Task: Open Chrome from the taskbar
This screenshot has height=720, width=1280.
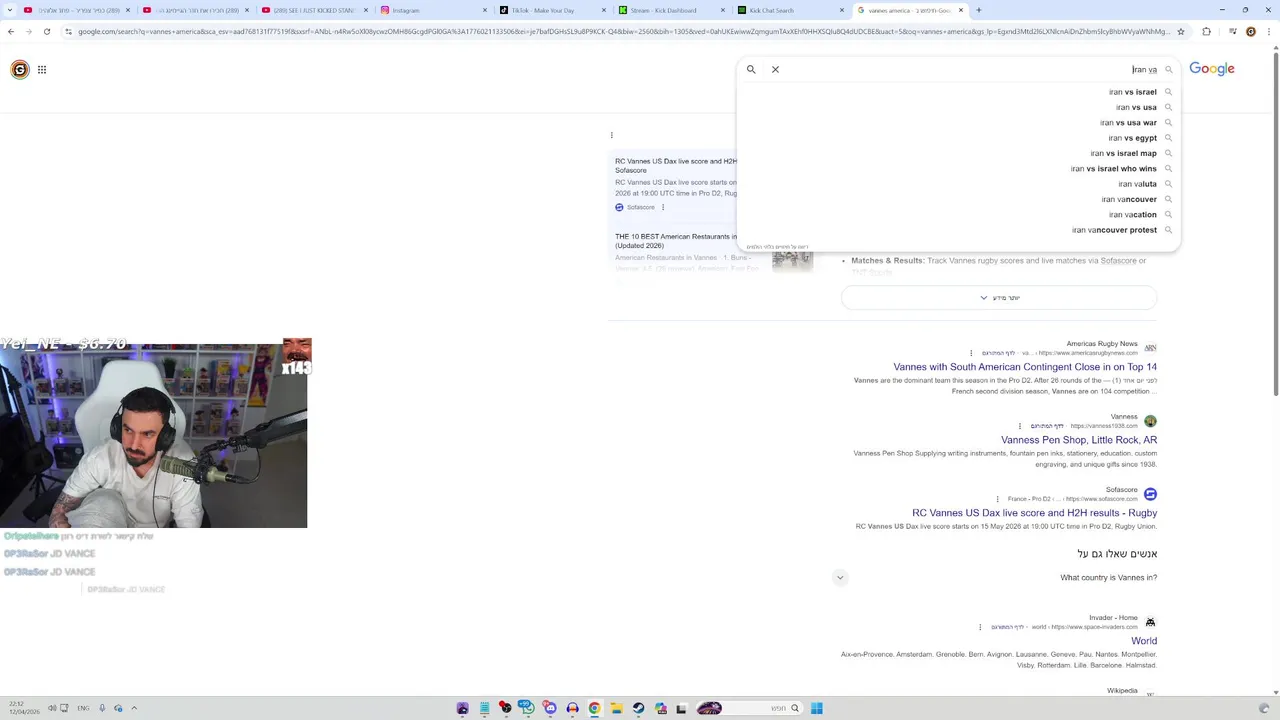Action: pyautogui.click(x=594, y=708)
